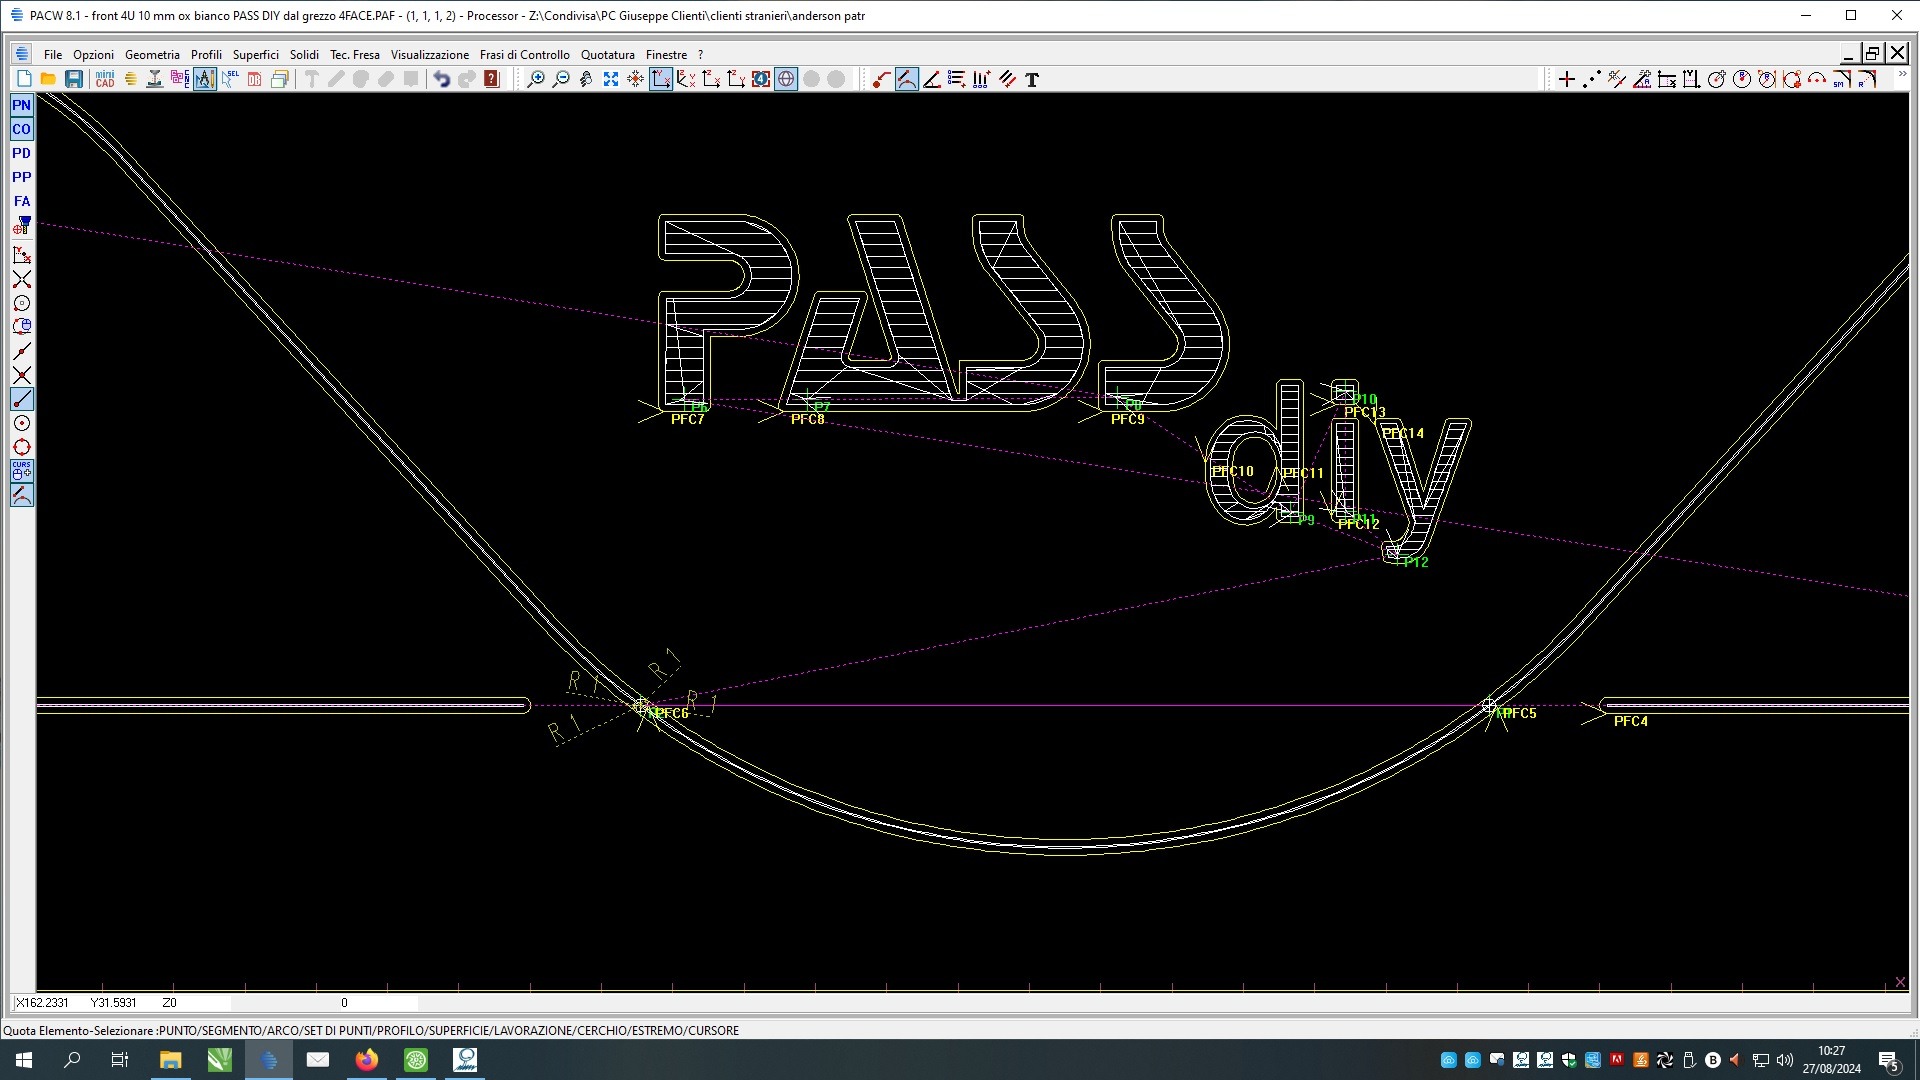Toggle the PD snap mode button
Screen dimensions: 1920x1080
(x=22, y=153)
